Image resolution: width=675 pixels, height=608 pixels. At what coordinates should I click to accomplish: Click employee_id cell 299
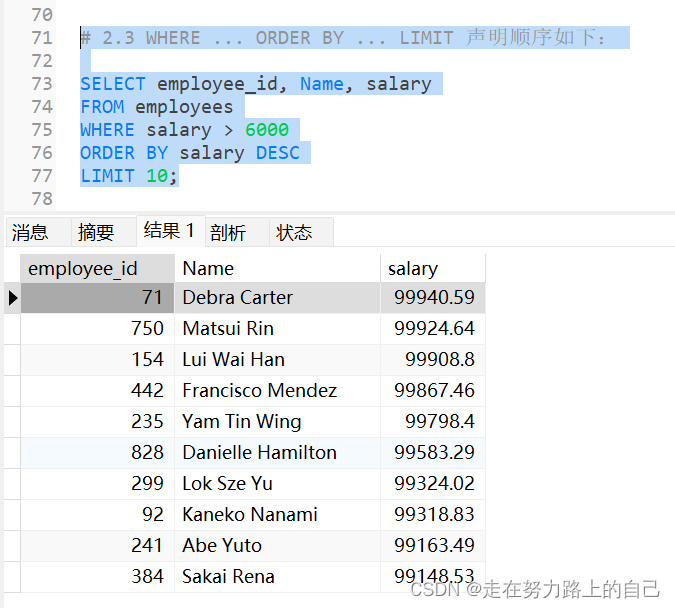click(97, 484)
